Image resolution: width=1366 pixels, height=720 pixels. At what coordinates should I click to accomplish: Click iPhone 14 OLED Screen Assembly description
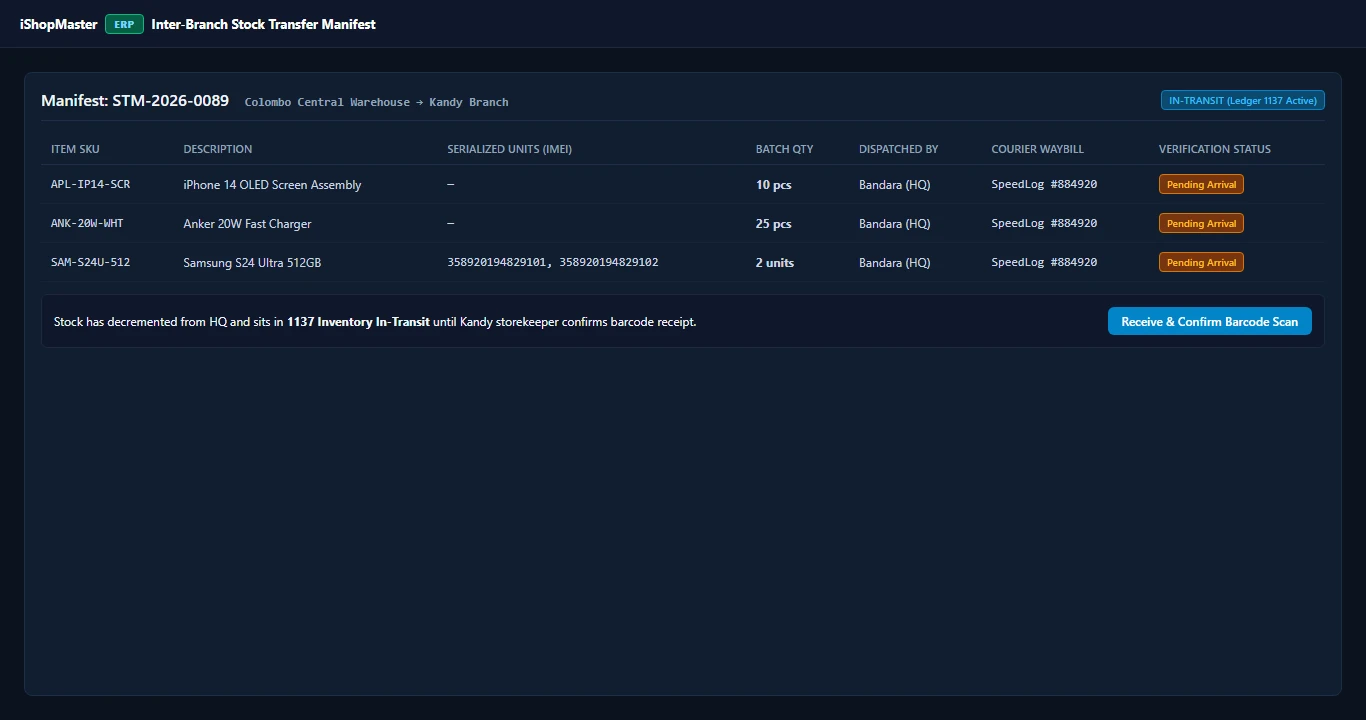pyautogui.click(x=273, y=185)
